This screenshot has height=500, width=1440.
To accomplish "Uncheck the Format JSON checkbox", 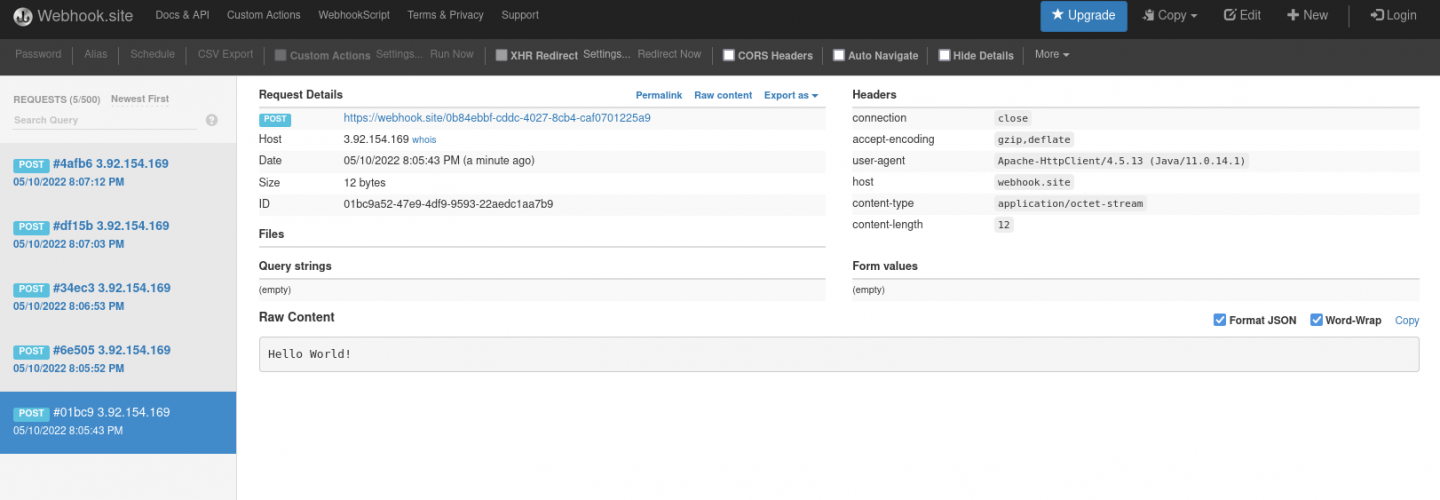I will click(x=1219, y=320).
